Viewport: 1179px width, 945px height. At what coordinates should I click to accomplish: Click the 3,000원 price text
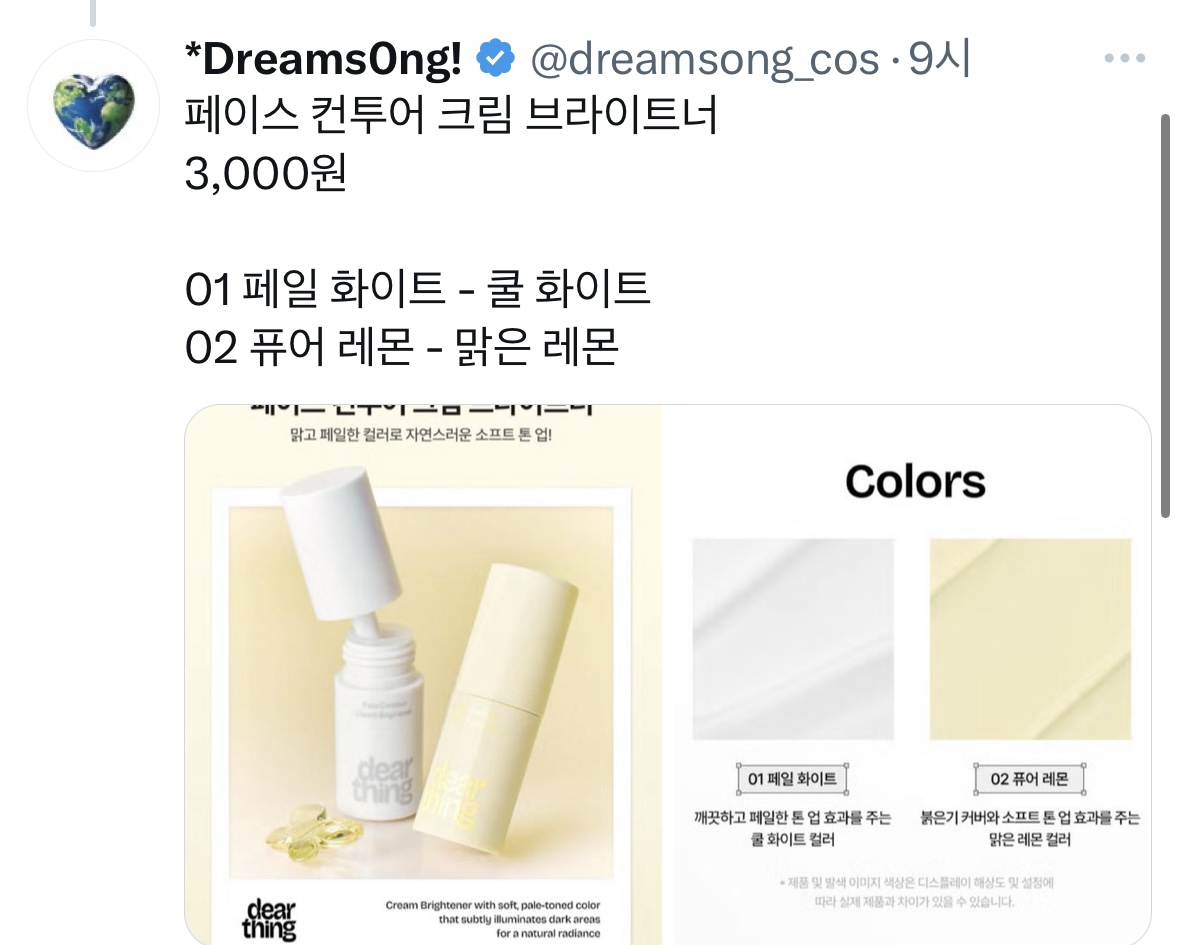pos(265,174)
